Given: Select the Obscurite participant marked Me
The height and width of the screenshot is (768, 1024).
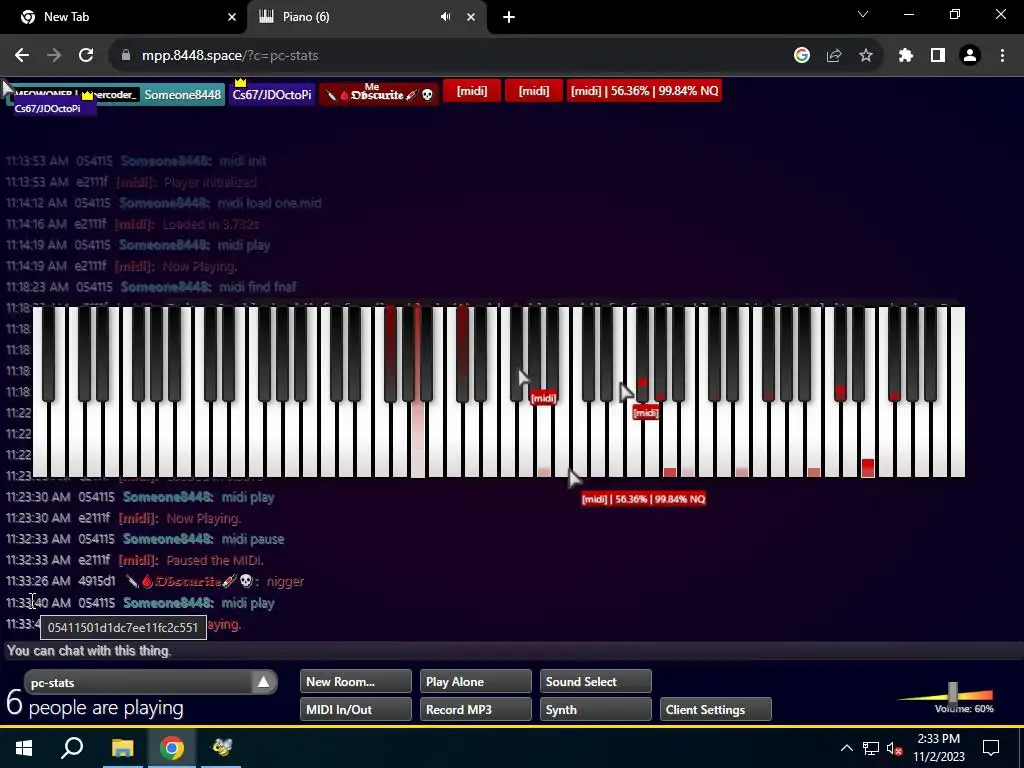Looking at the screenshot, I should click(x=379, y=95).
